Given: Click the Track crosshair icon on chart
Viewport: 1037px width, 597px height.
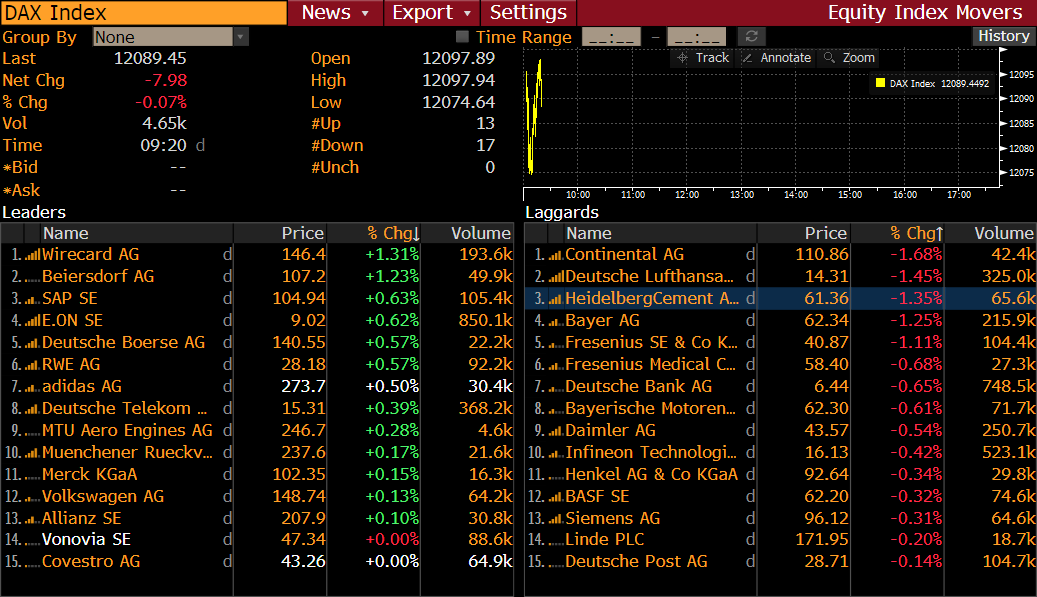Looking at the screenshot, I should (x=683, y=58).
